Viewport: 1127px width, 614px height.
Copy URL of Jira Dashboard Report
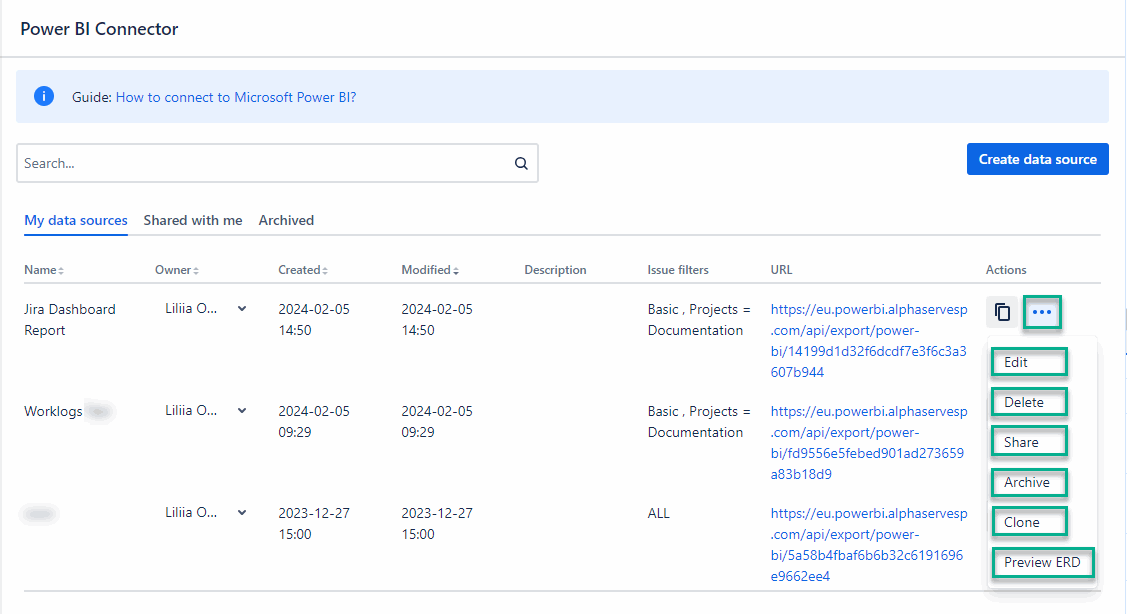coord(1002,313)
